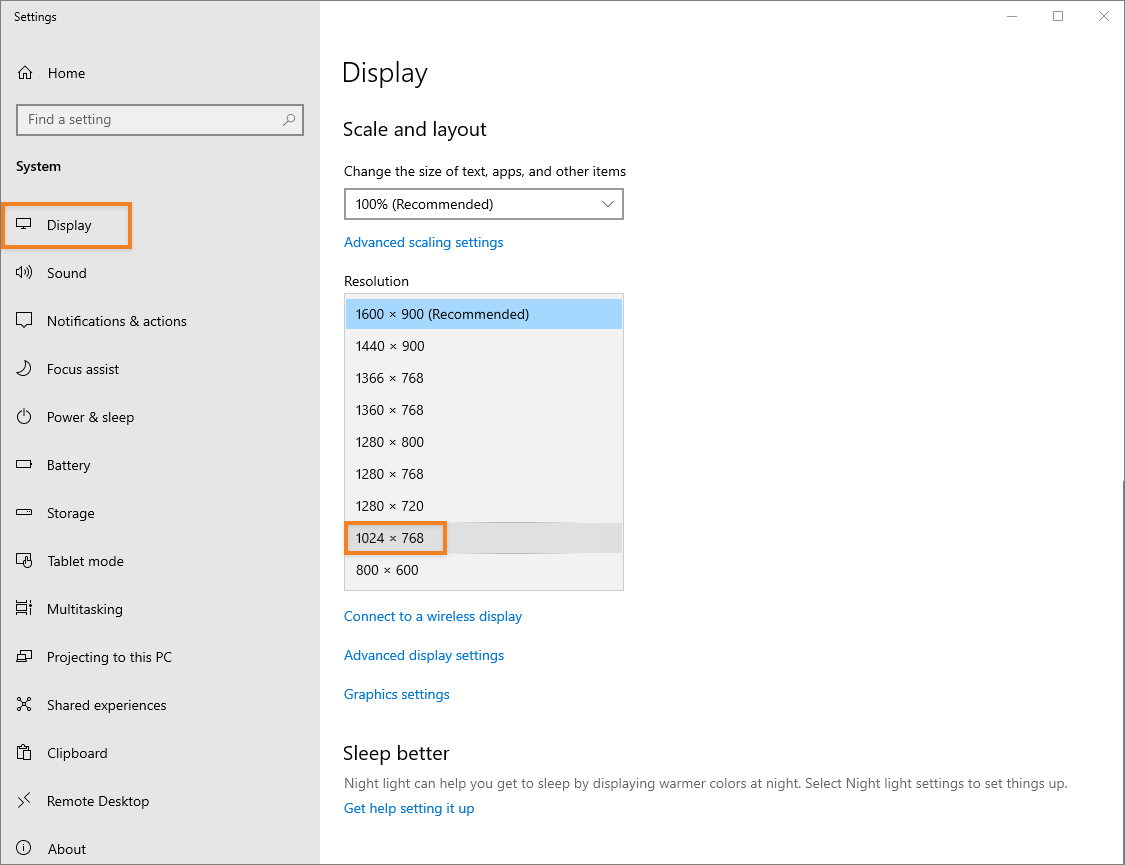Open Advanced scaling settings link
1125x865 pixels.
click(423, 242)
